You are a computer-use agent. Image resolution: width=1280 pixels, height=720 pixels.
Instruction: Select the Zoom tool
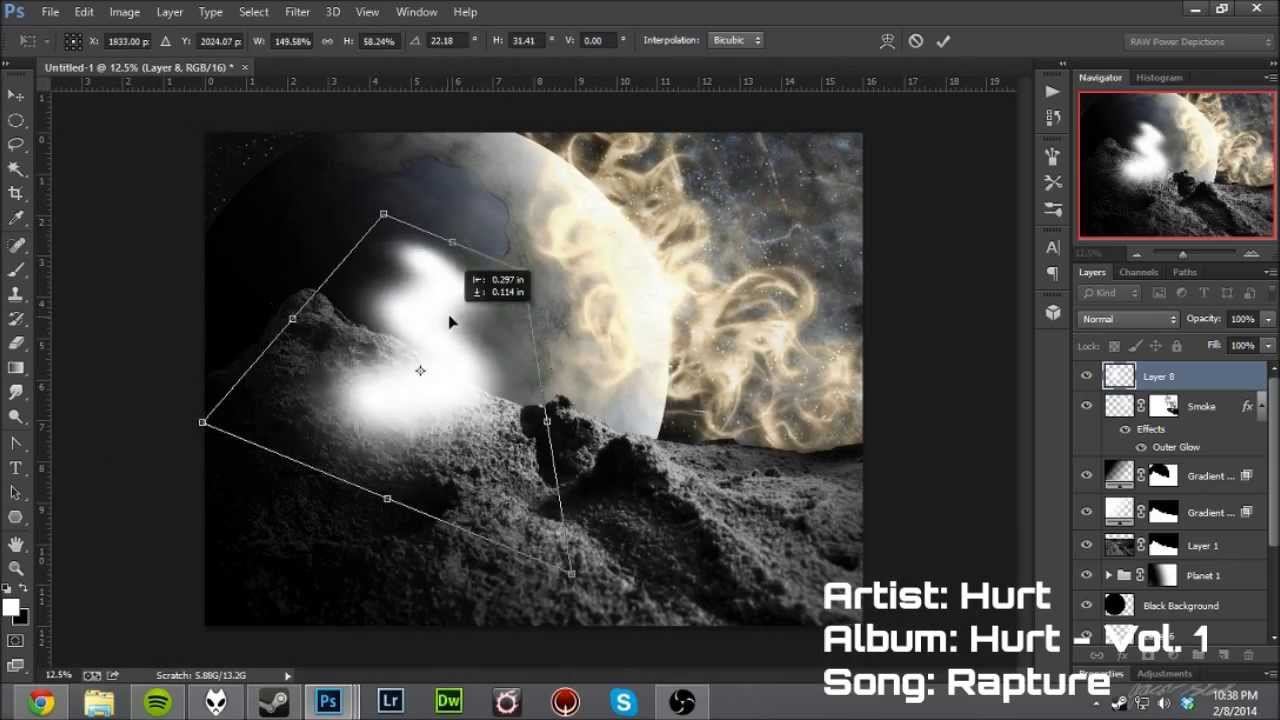pos(16,569)
